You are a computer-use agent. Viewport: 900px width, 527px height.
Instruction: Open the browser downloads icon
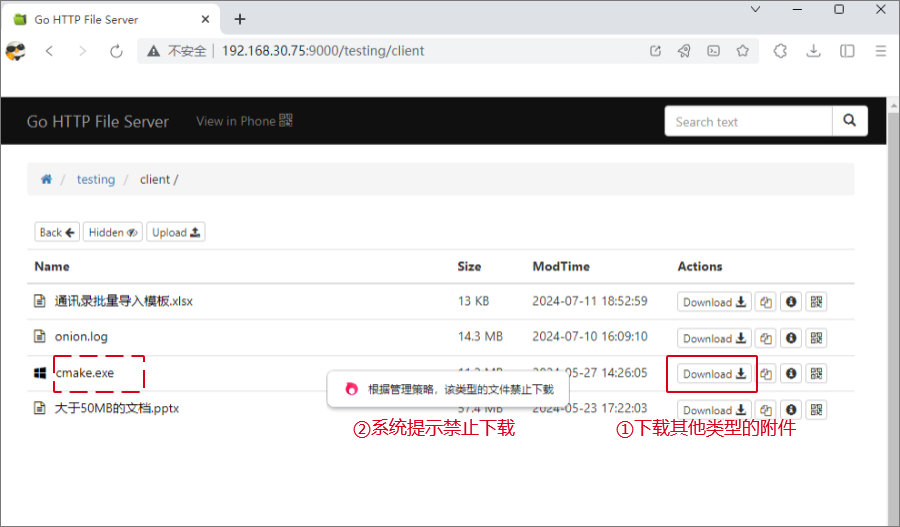click(x=813, y=51)
